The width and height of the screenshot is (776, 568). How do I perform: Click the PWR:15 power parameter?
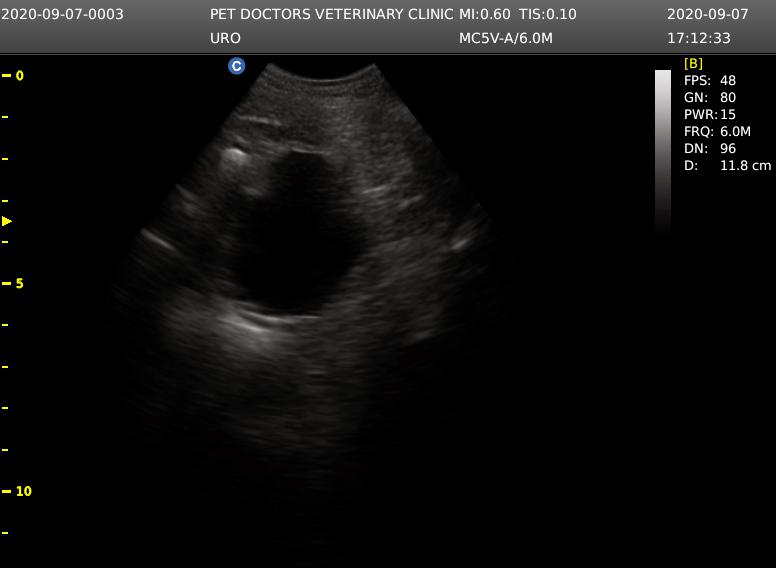click(710, 114)
